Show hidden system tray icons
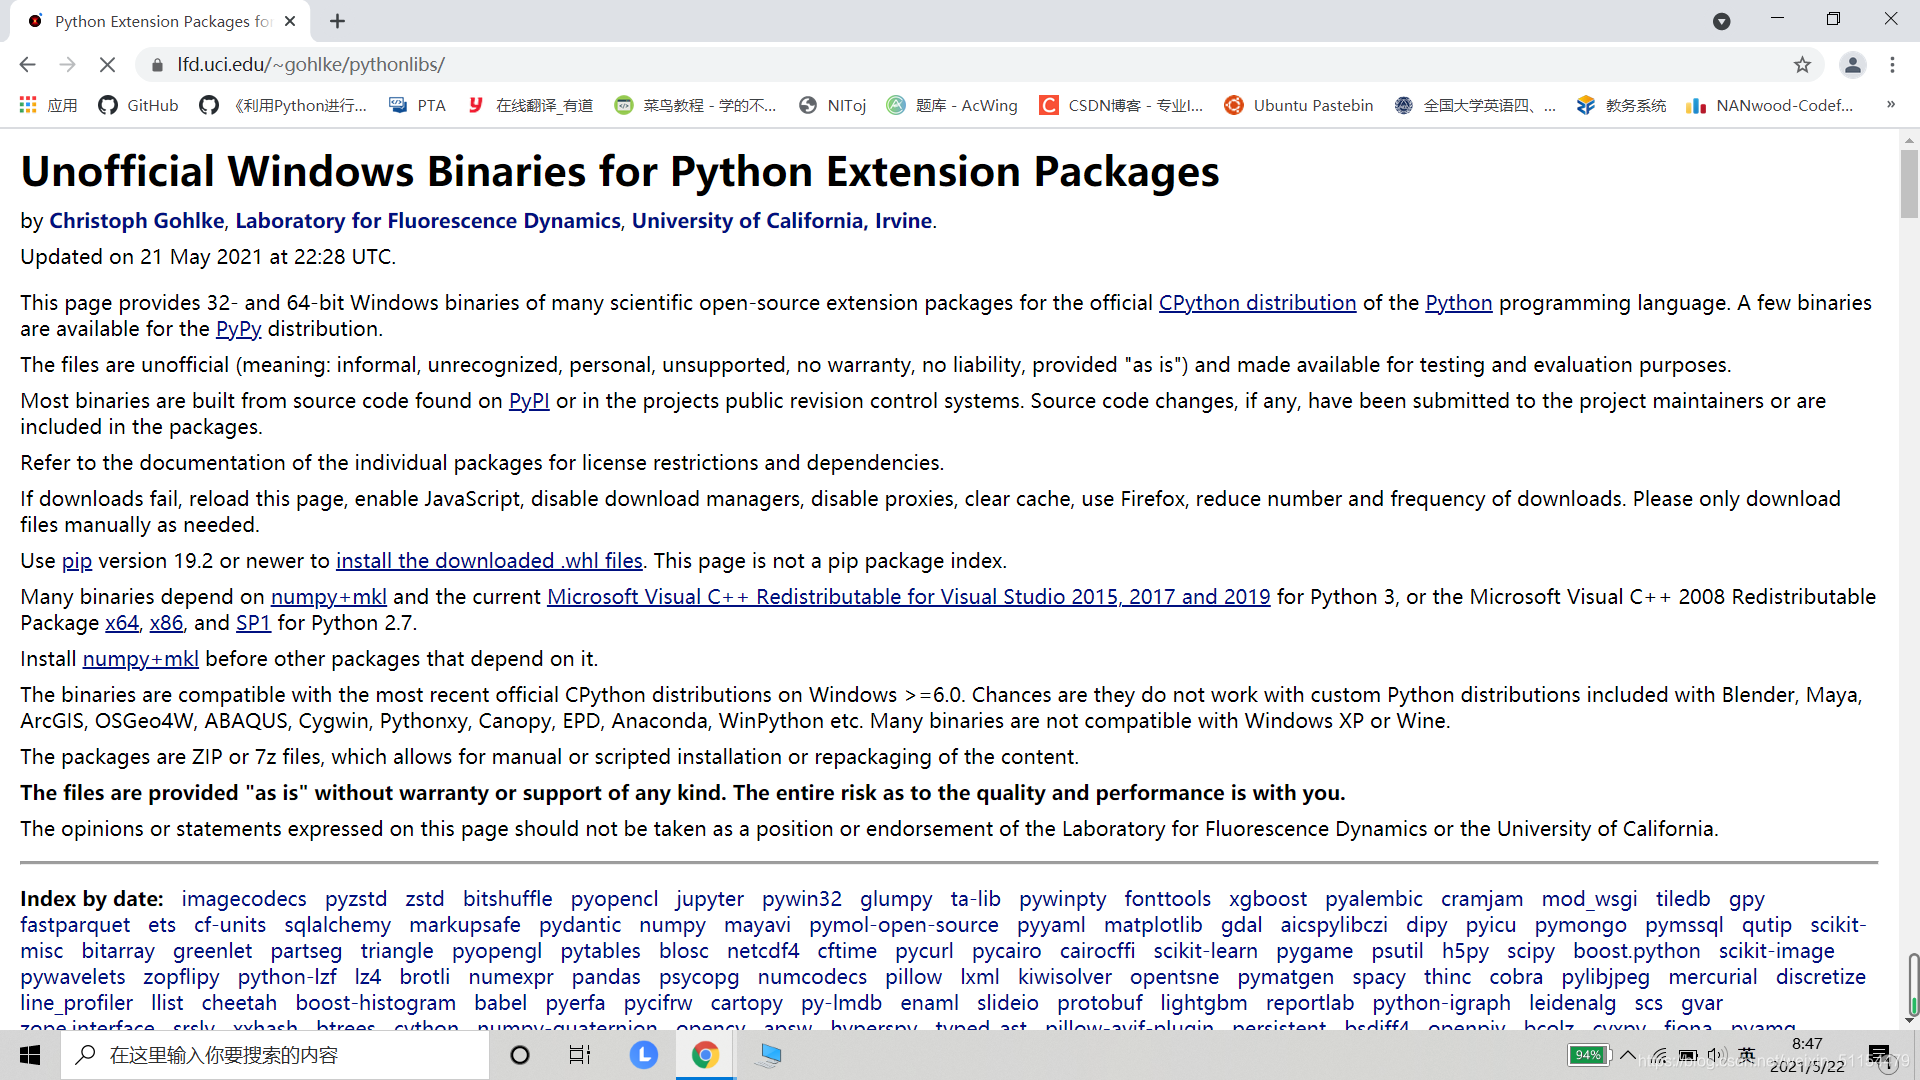The image size is (1920, 1080). tap(1628, 1055)
